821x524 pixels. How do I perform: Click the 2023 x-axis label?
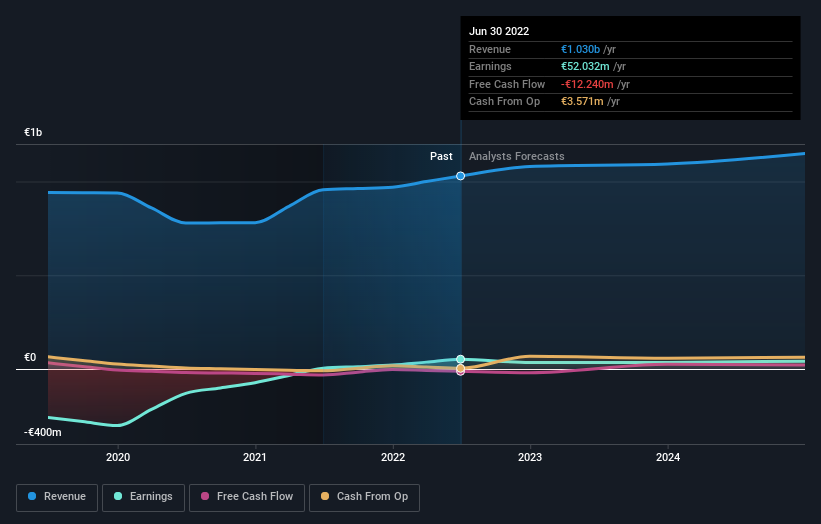click(530, 458)
